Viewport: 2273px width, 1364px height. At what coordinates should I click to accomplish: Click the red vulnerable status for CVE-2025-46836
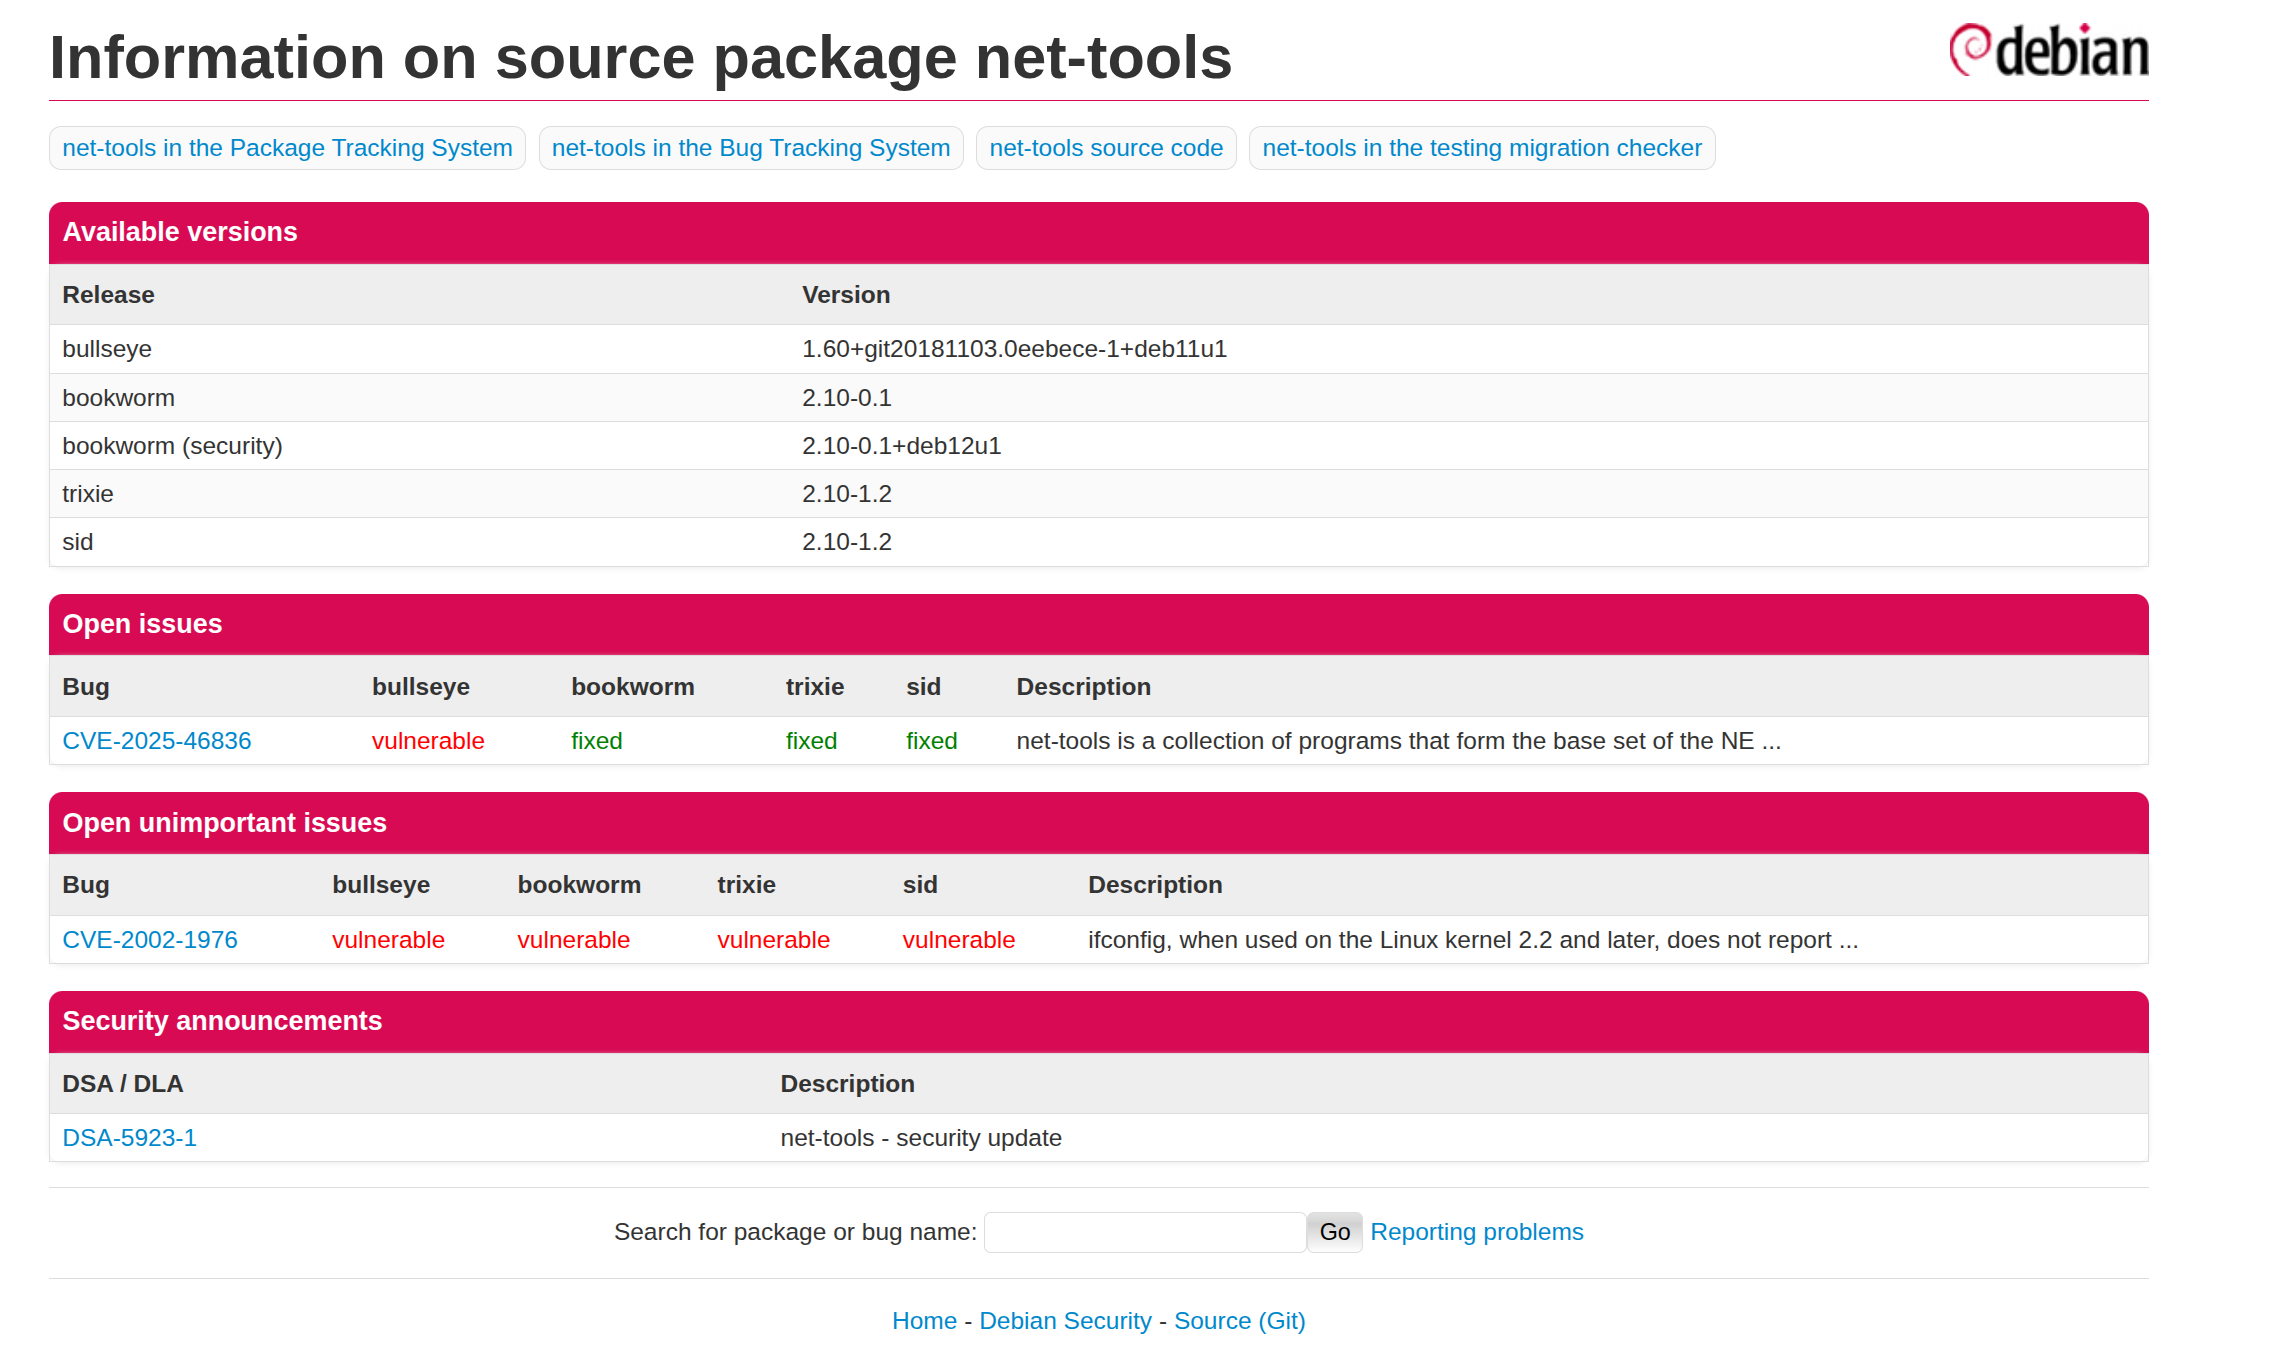point(428,741)
